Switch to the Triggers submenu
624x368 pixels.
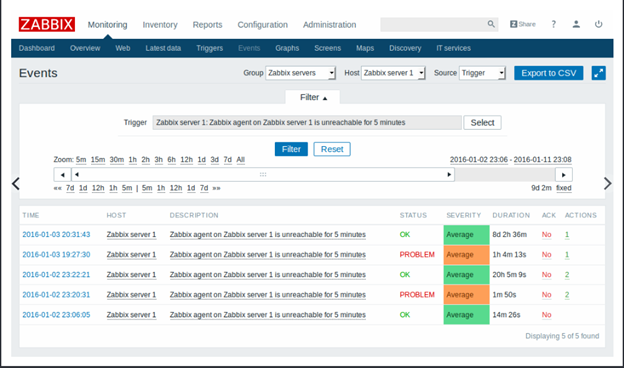click(209, 48)
